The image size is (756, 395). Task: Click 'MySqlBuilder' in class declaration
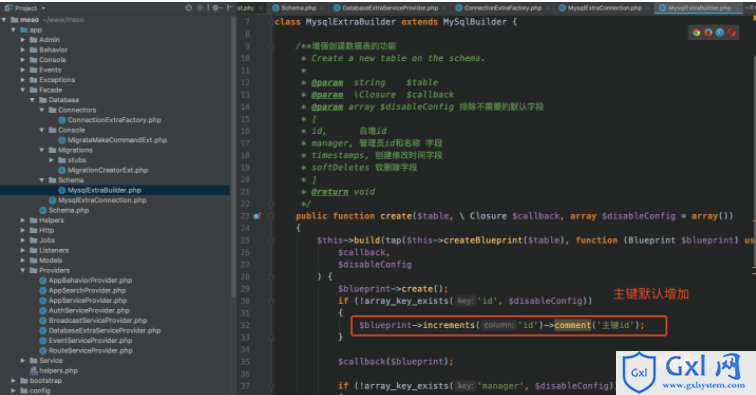click(x=475, y=22)
